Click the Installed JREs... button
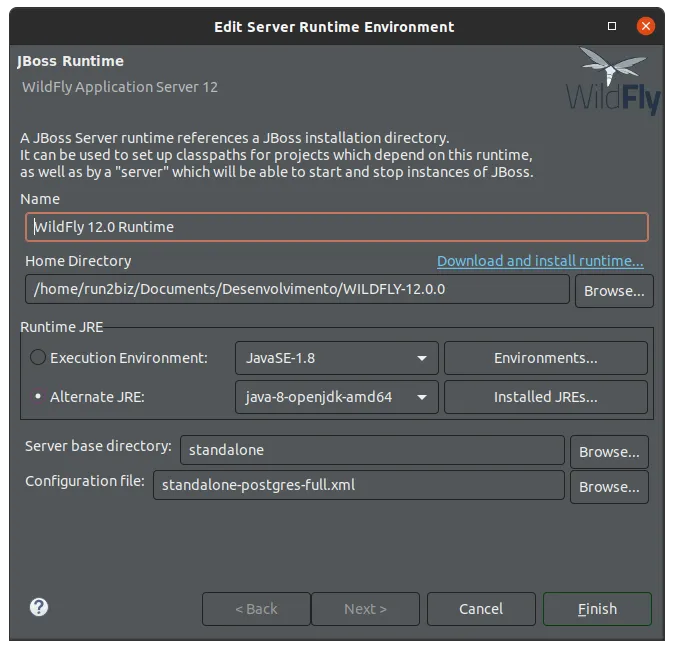 coord(545,396)
